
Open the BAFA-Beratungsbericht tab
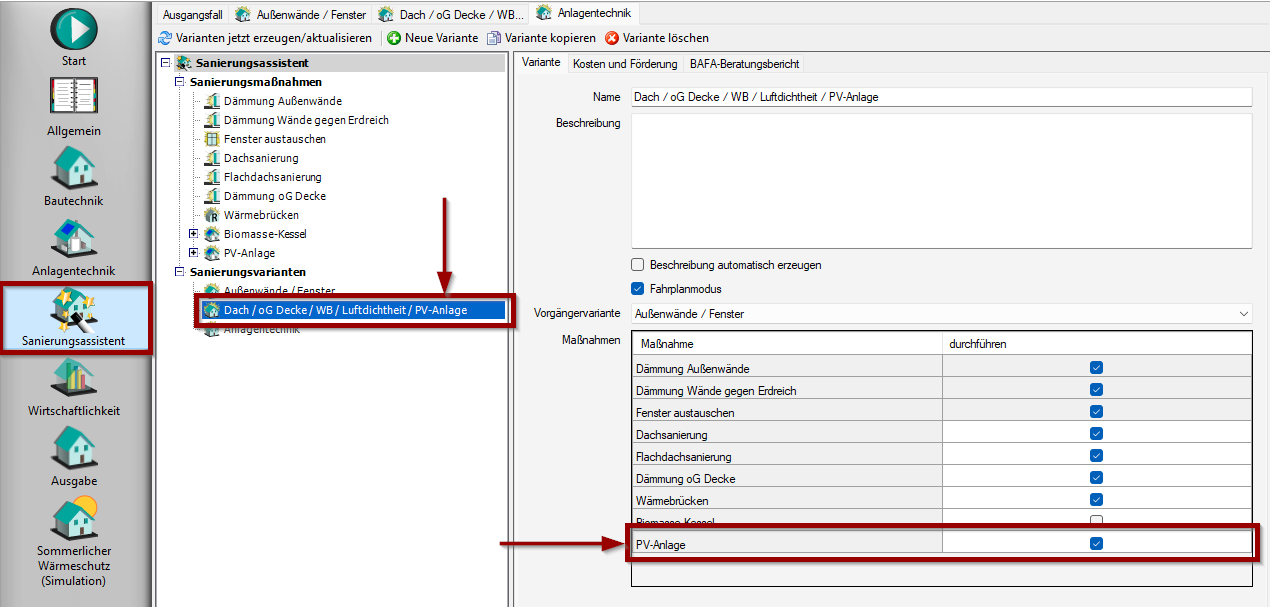pyautogui.click(x=744, y=64)
